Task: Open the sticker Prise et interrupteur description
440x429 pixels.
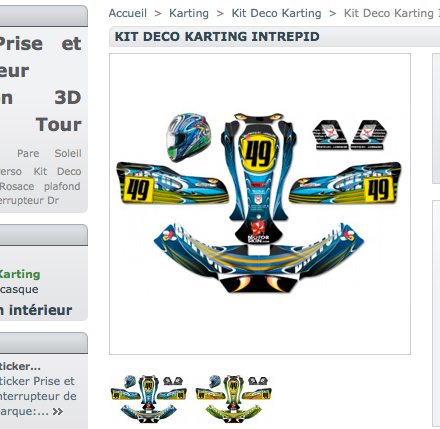Action: [38, 396]
